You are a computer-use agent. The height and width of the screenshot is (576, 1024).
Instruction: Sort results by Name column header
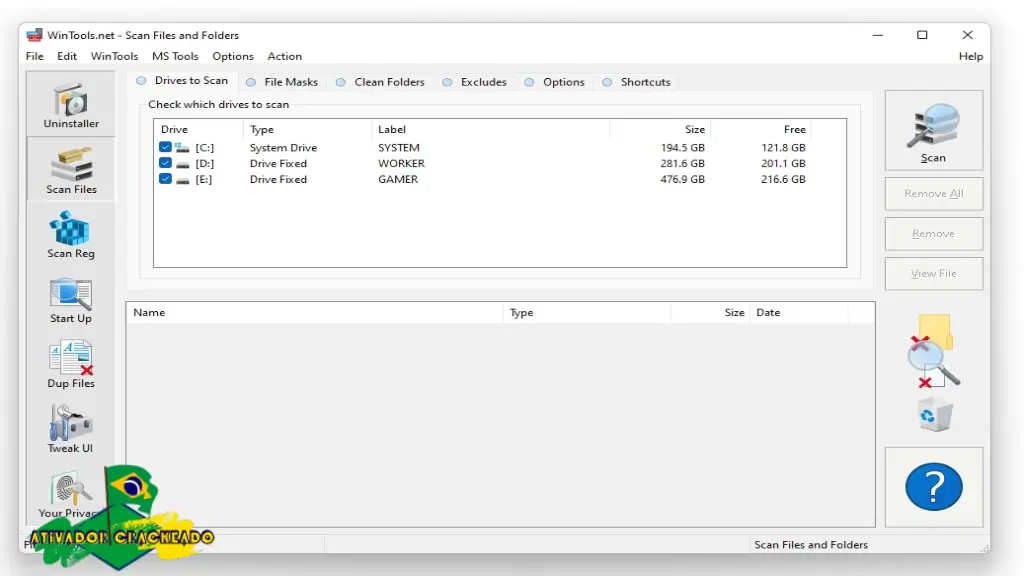coord(315,313)
